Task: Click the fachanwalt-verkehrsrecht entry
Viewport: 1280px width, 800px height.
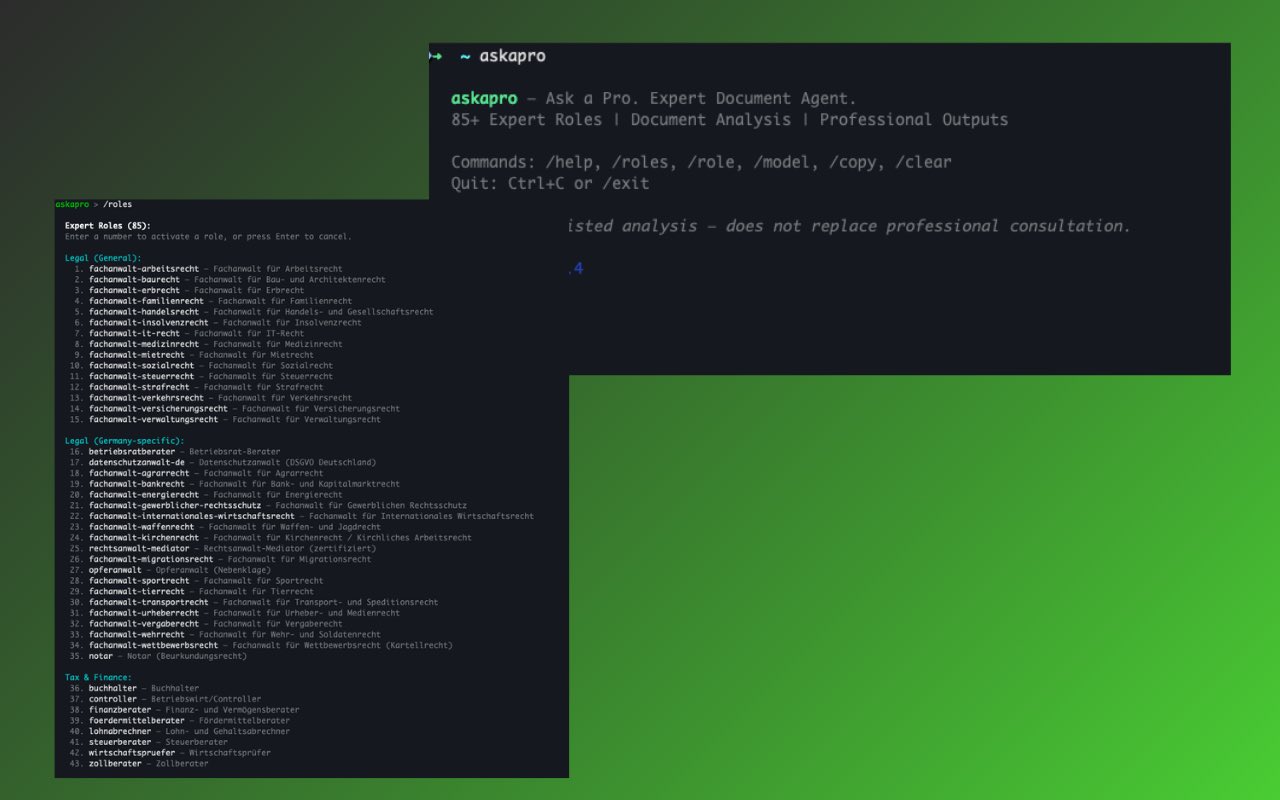Action: click(x=211, y=398)
